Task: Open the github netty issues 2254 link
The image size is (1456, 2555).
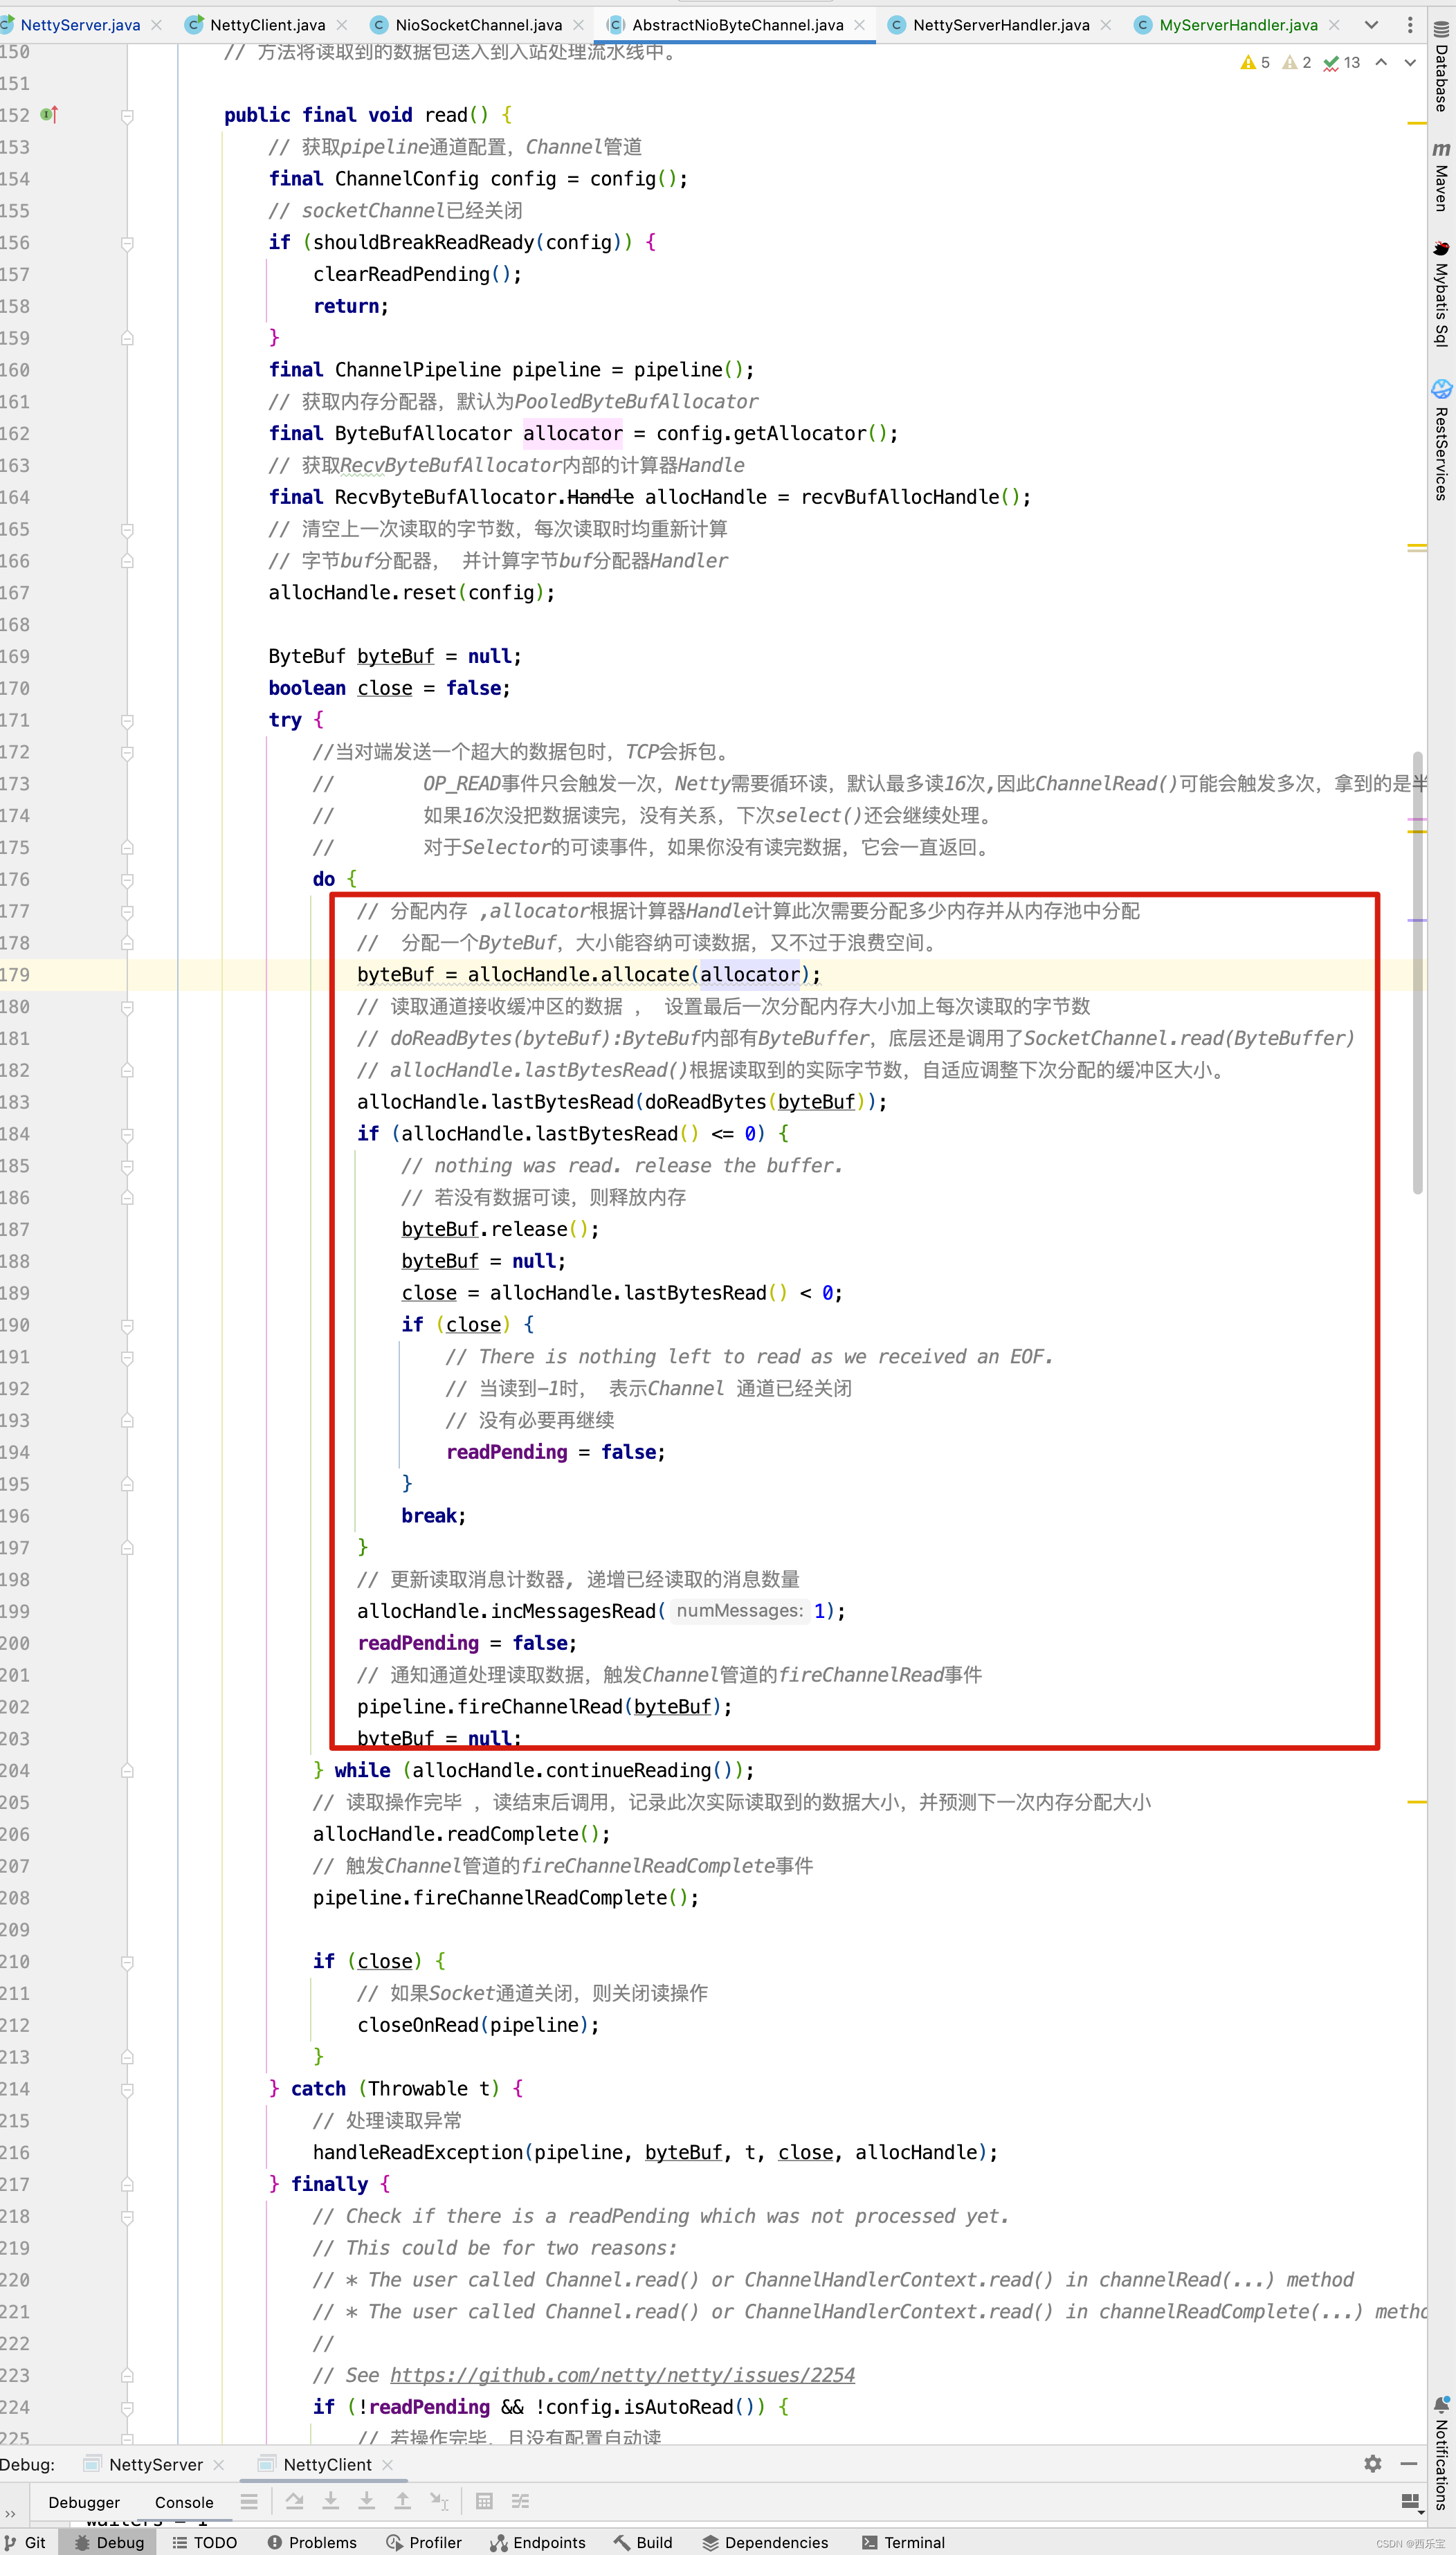Action: pos(622,2375)
